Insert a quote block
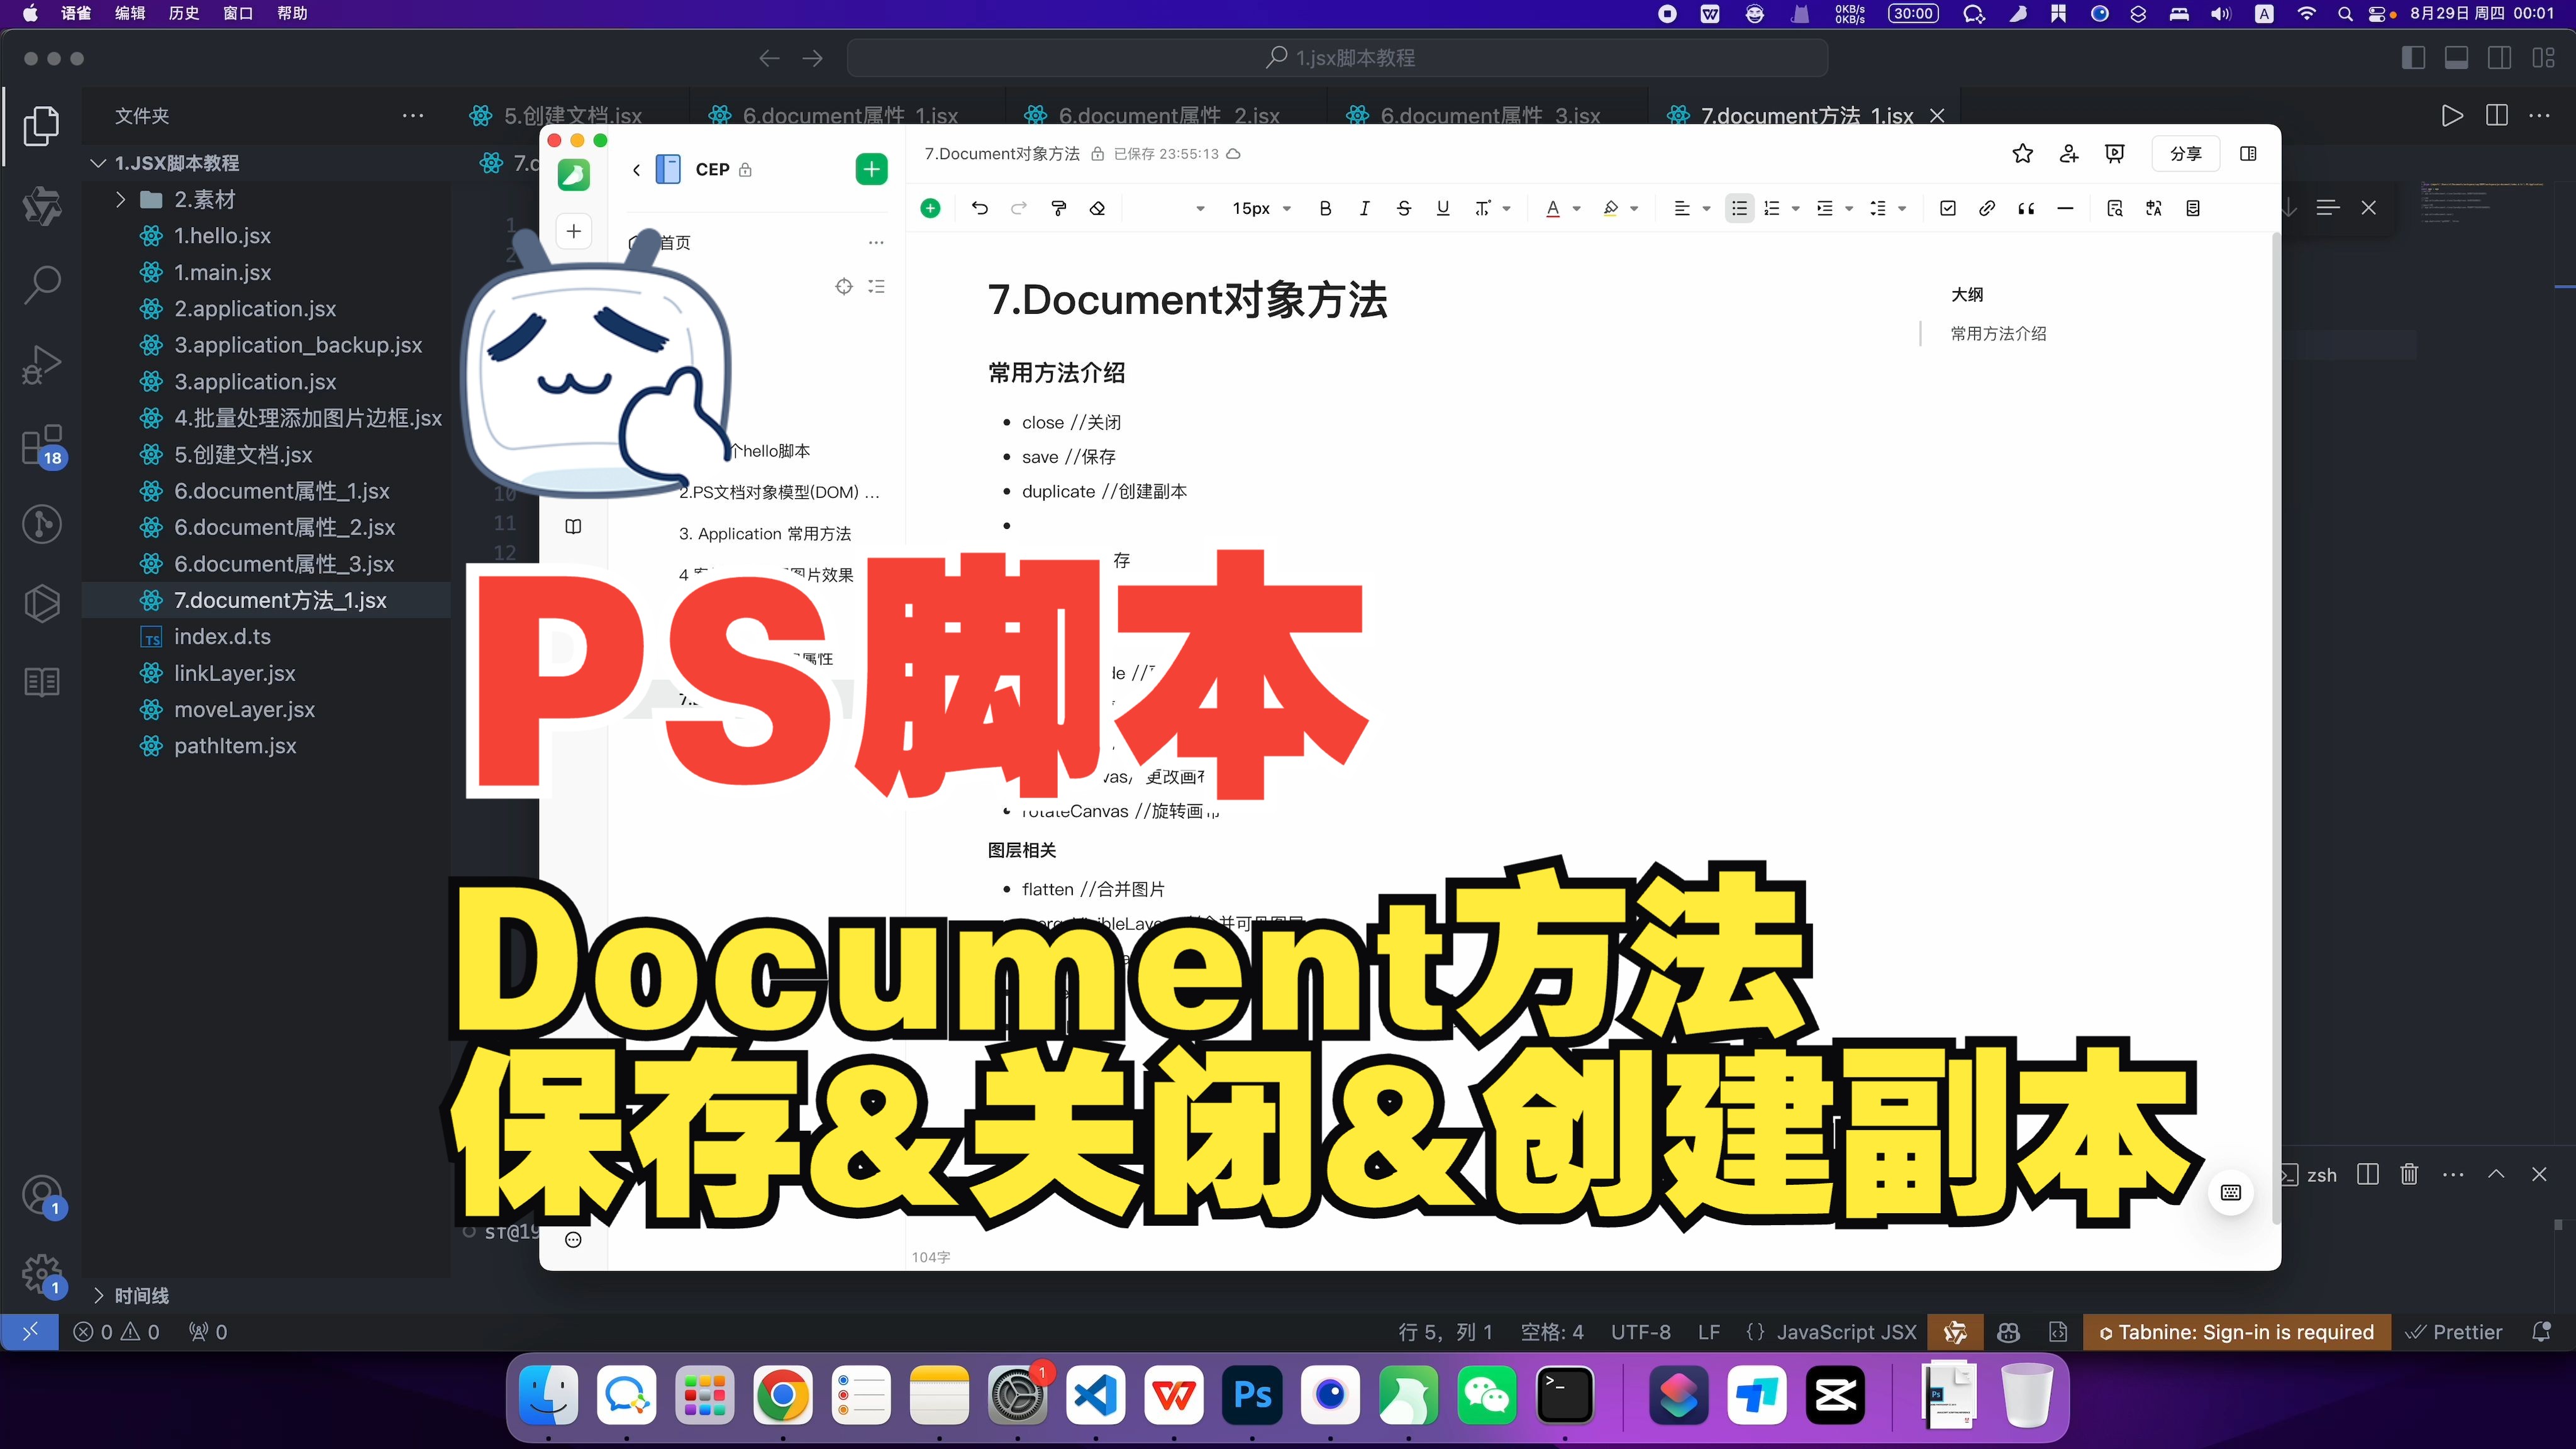The height and width of the screenshot is (1449, 2576). point(2025,208)
